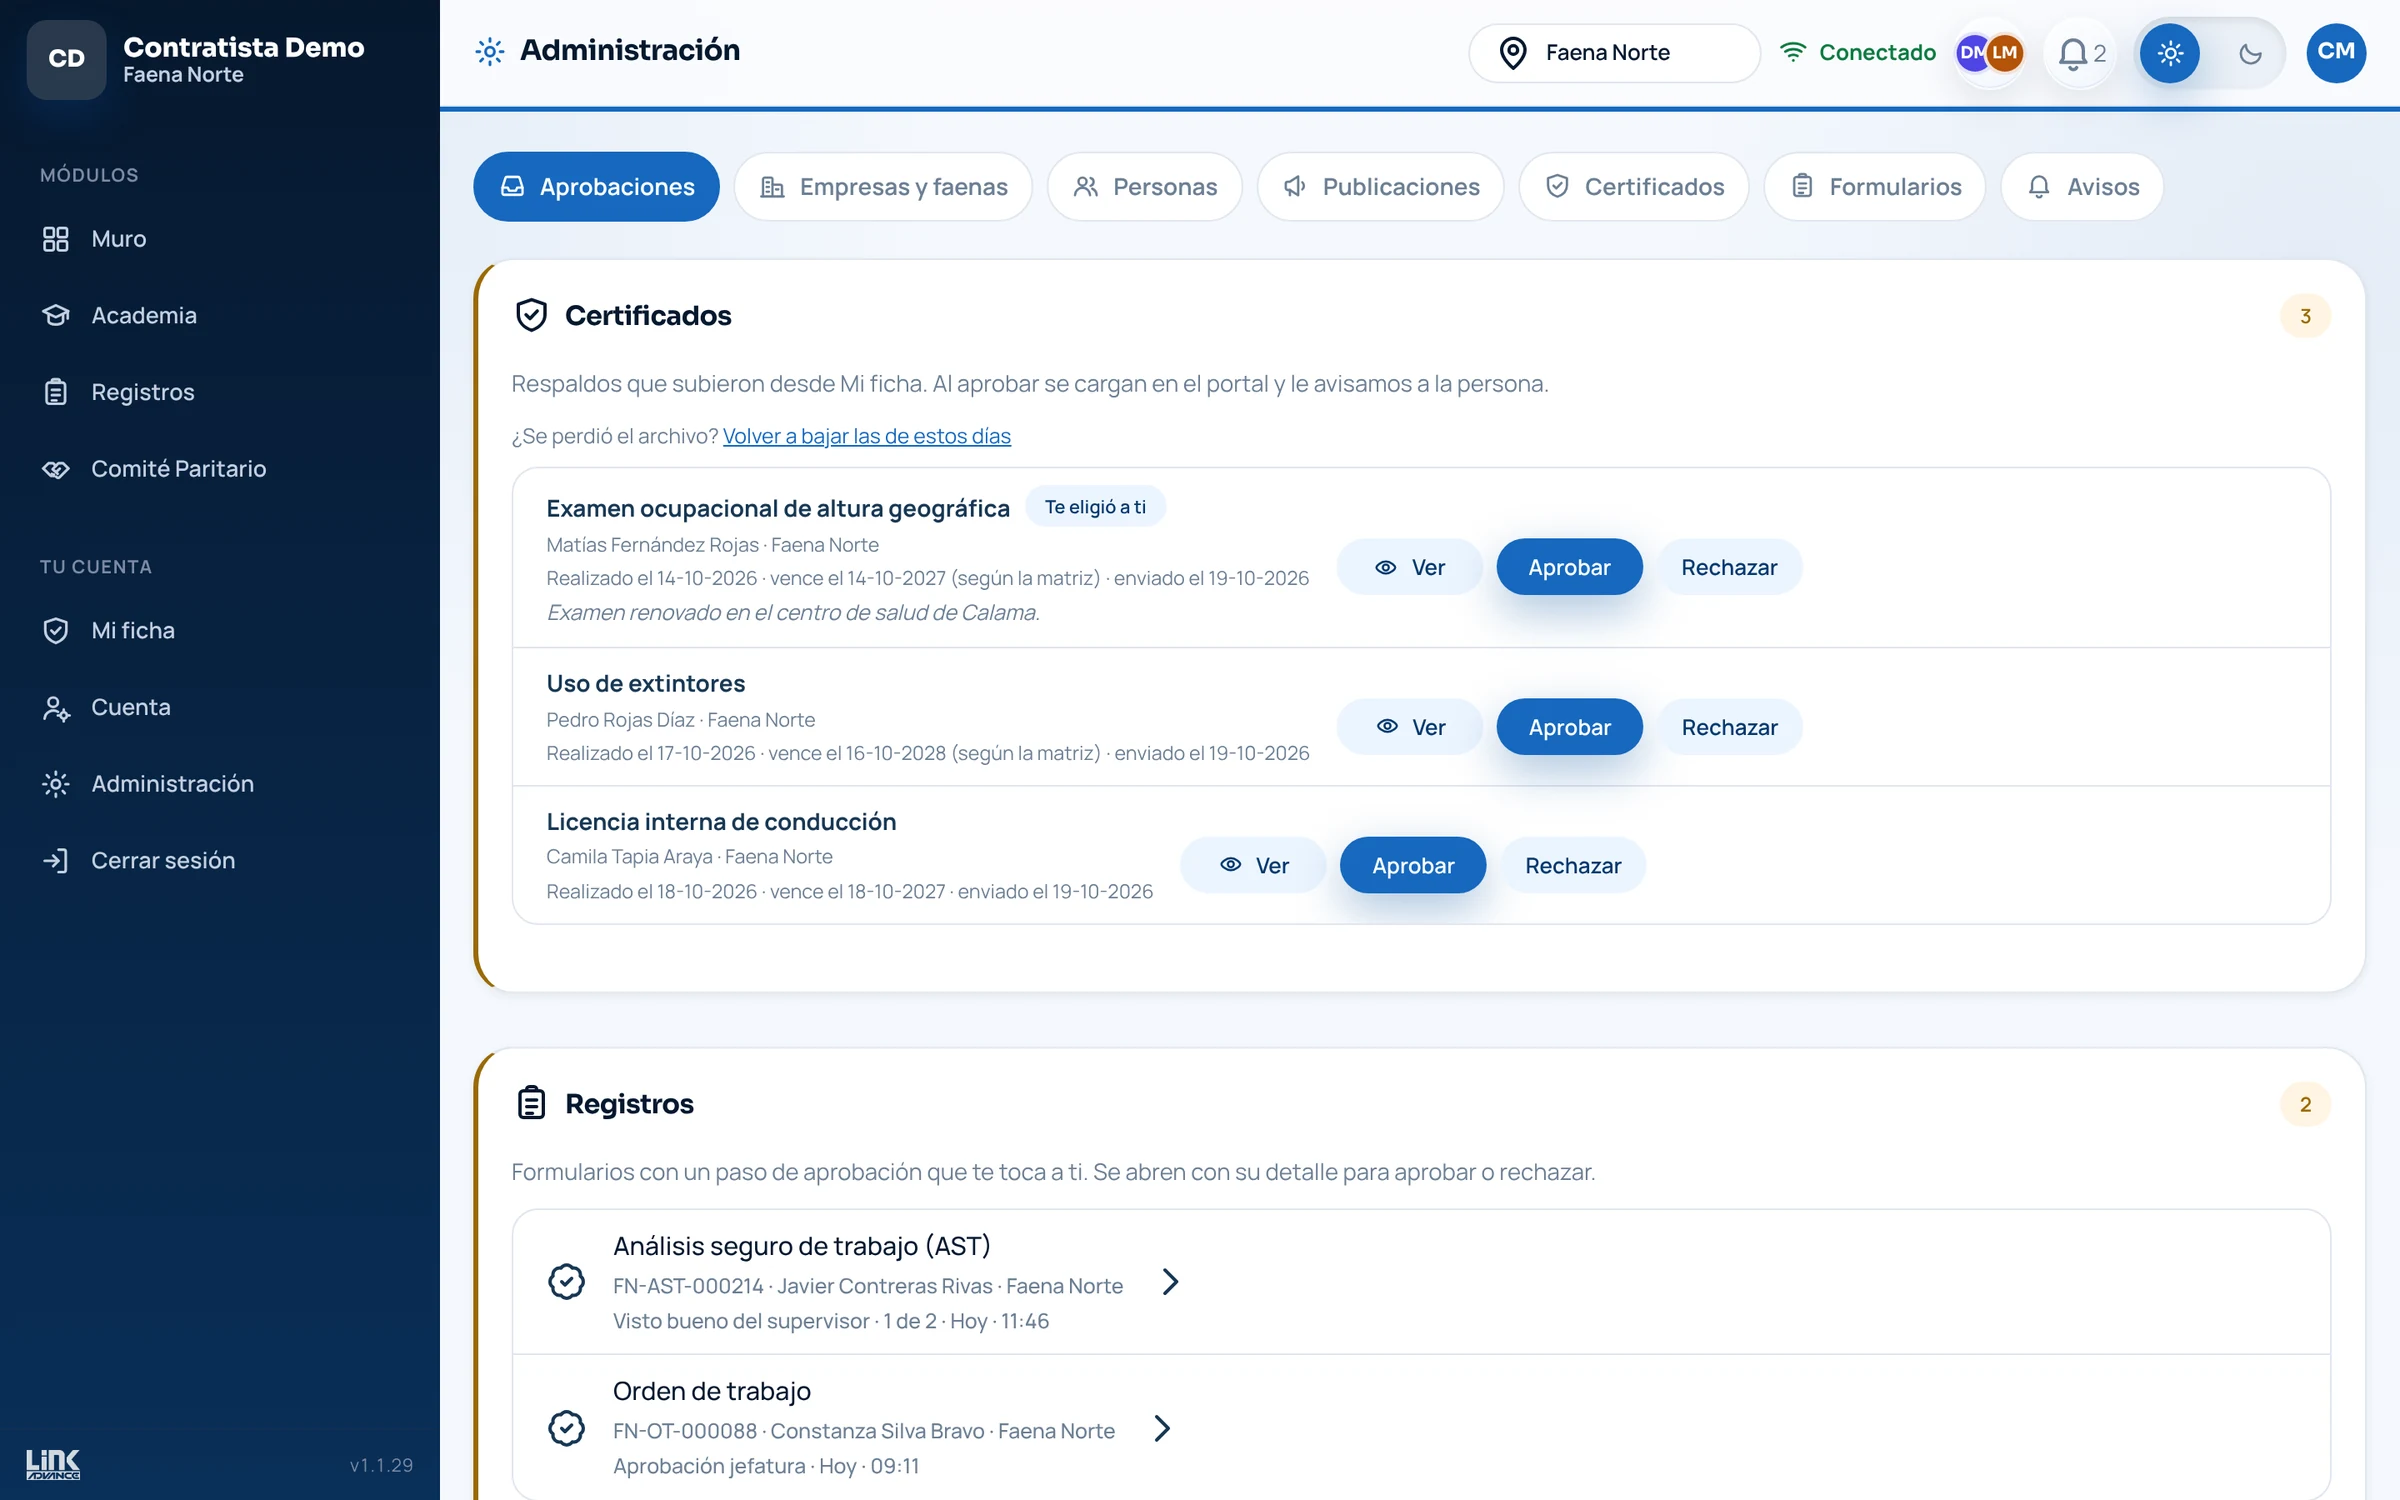The image size is (2400, 1500).
Task: Switch to light theme sun toggle
Action: coord(2169,53)
